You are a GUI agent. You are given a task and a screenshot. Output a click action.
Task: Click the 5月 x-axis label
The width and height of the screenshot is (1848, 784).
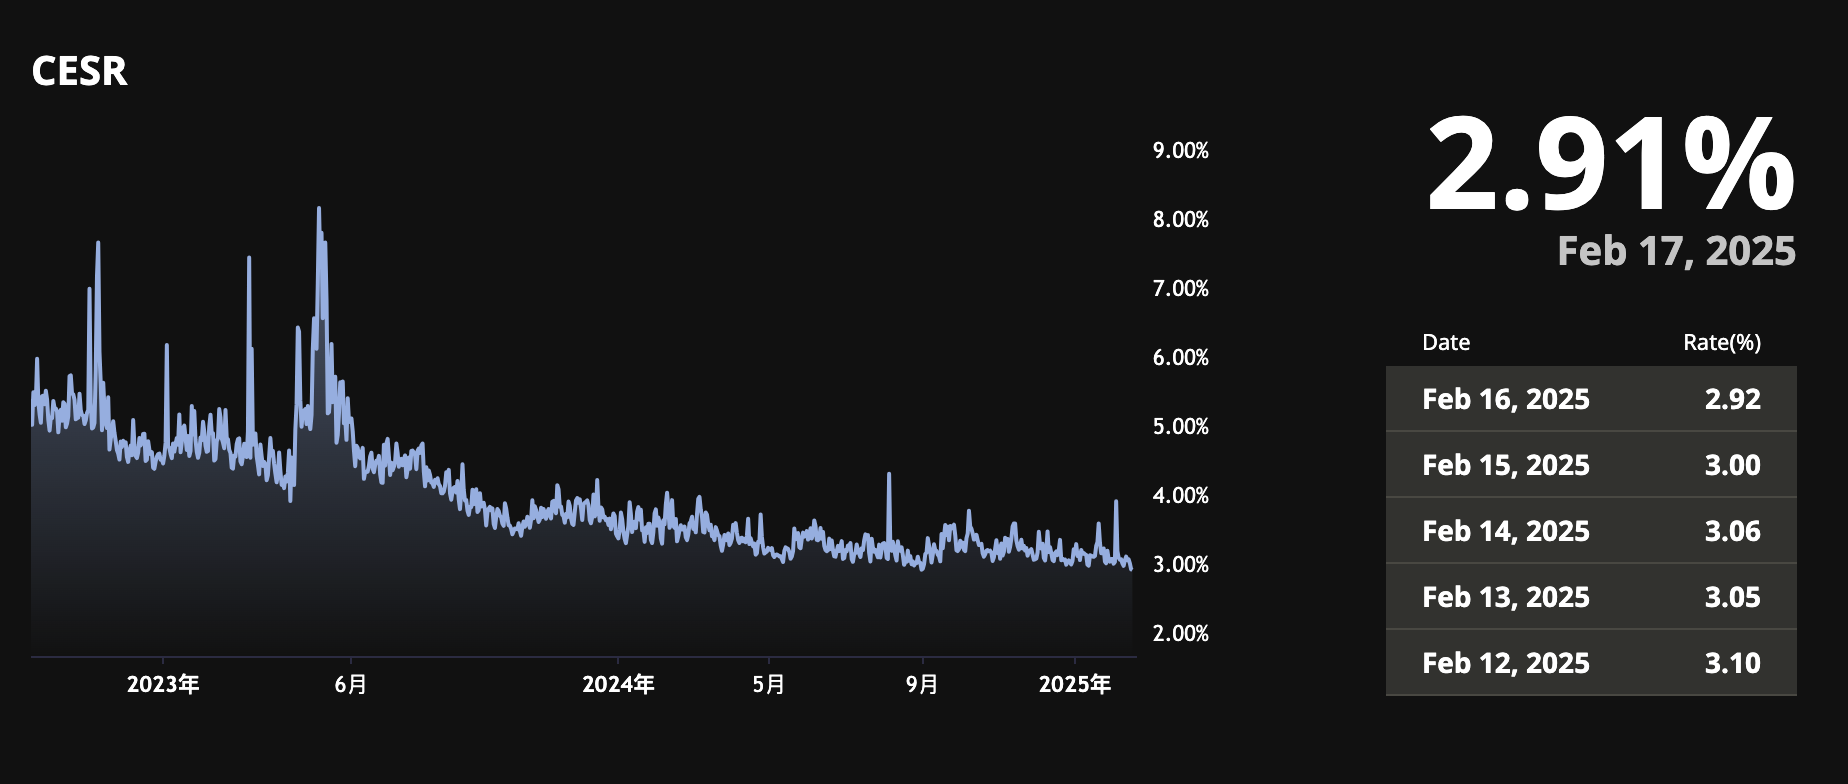768,685
